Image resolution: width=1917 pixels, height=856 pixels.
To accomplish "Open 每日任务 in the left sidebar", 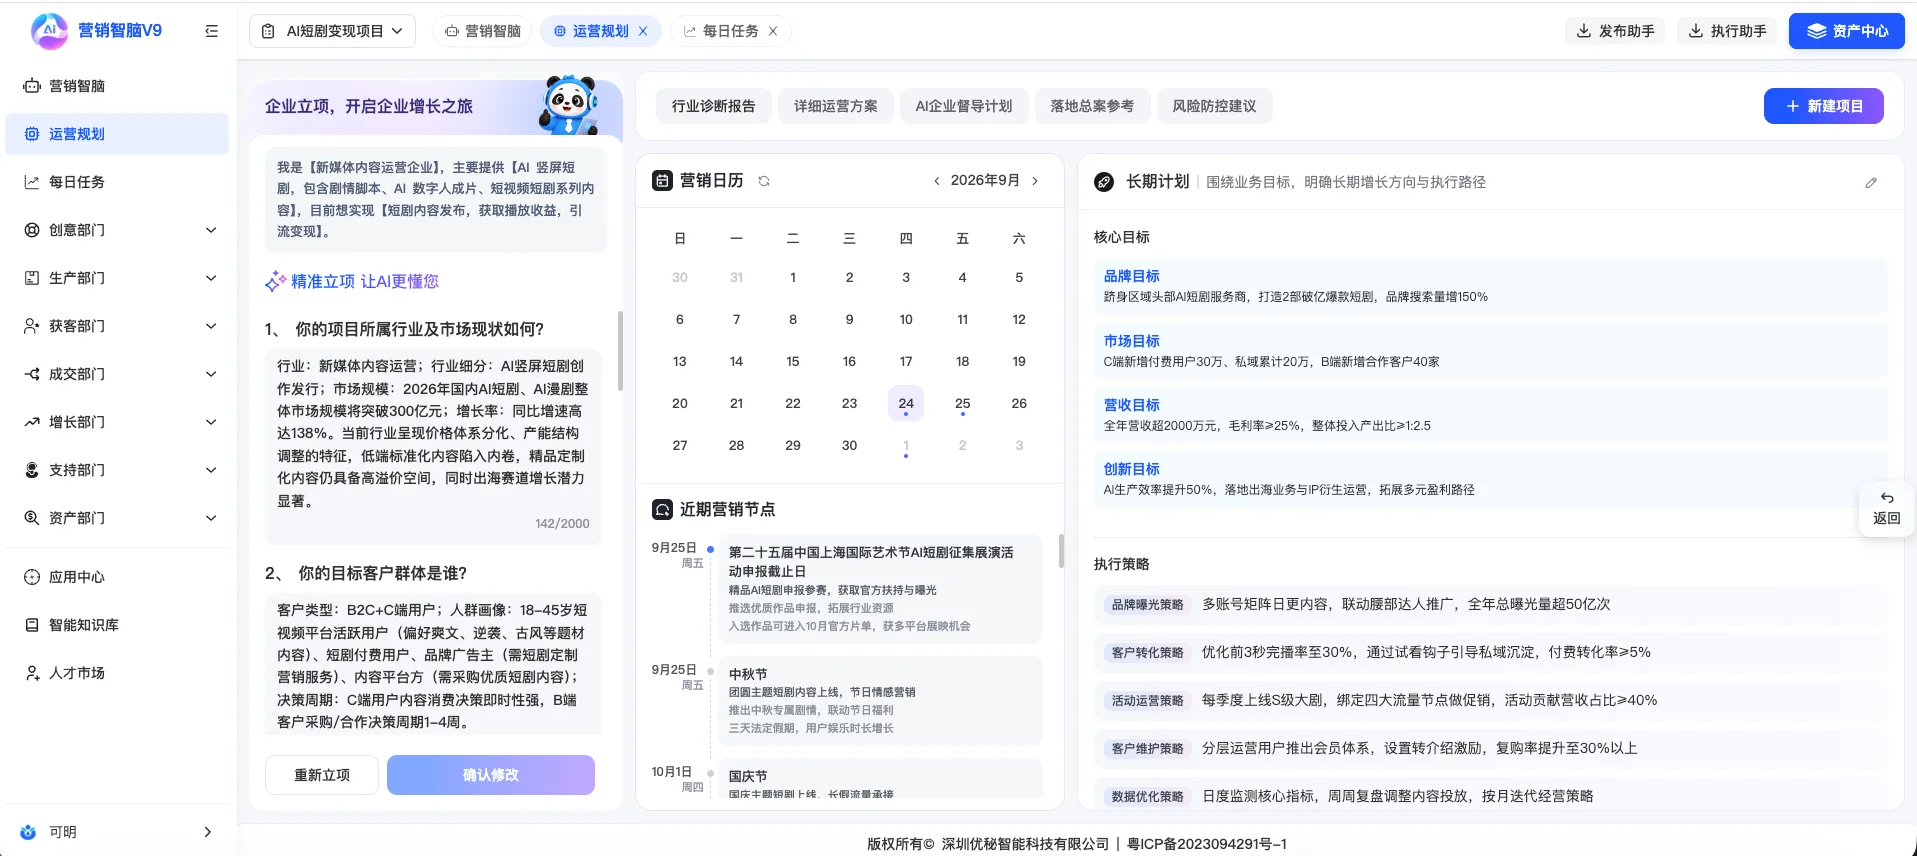I will point(117,182).
